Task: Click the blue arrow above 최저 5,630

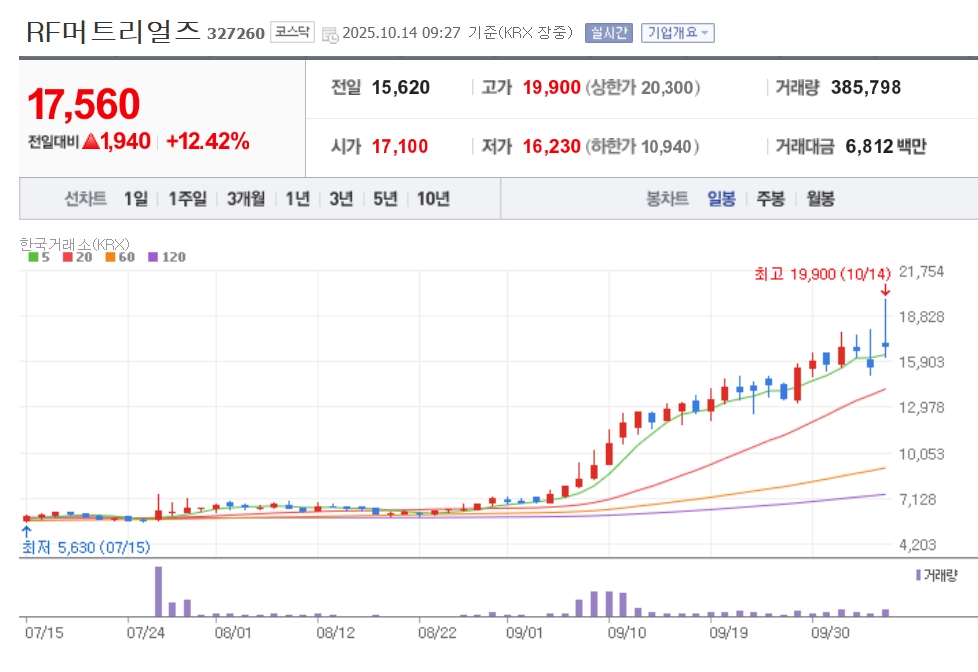Action: click(x=27, y=530)
